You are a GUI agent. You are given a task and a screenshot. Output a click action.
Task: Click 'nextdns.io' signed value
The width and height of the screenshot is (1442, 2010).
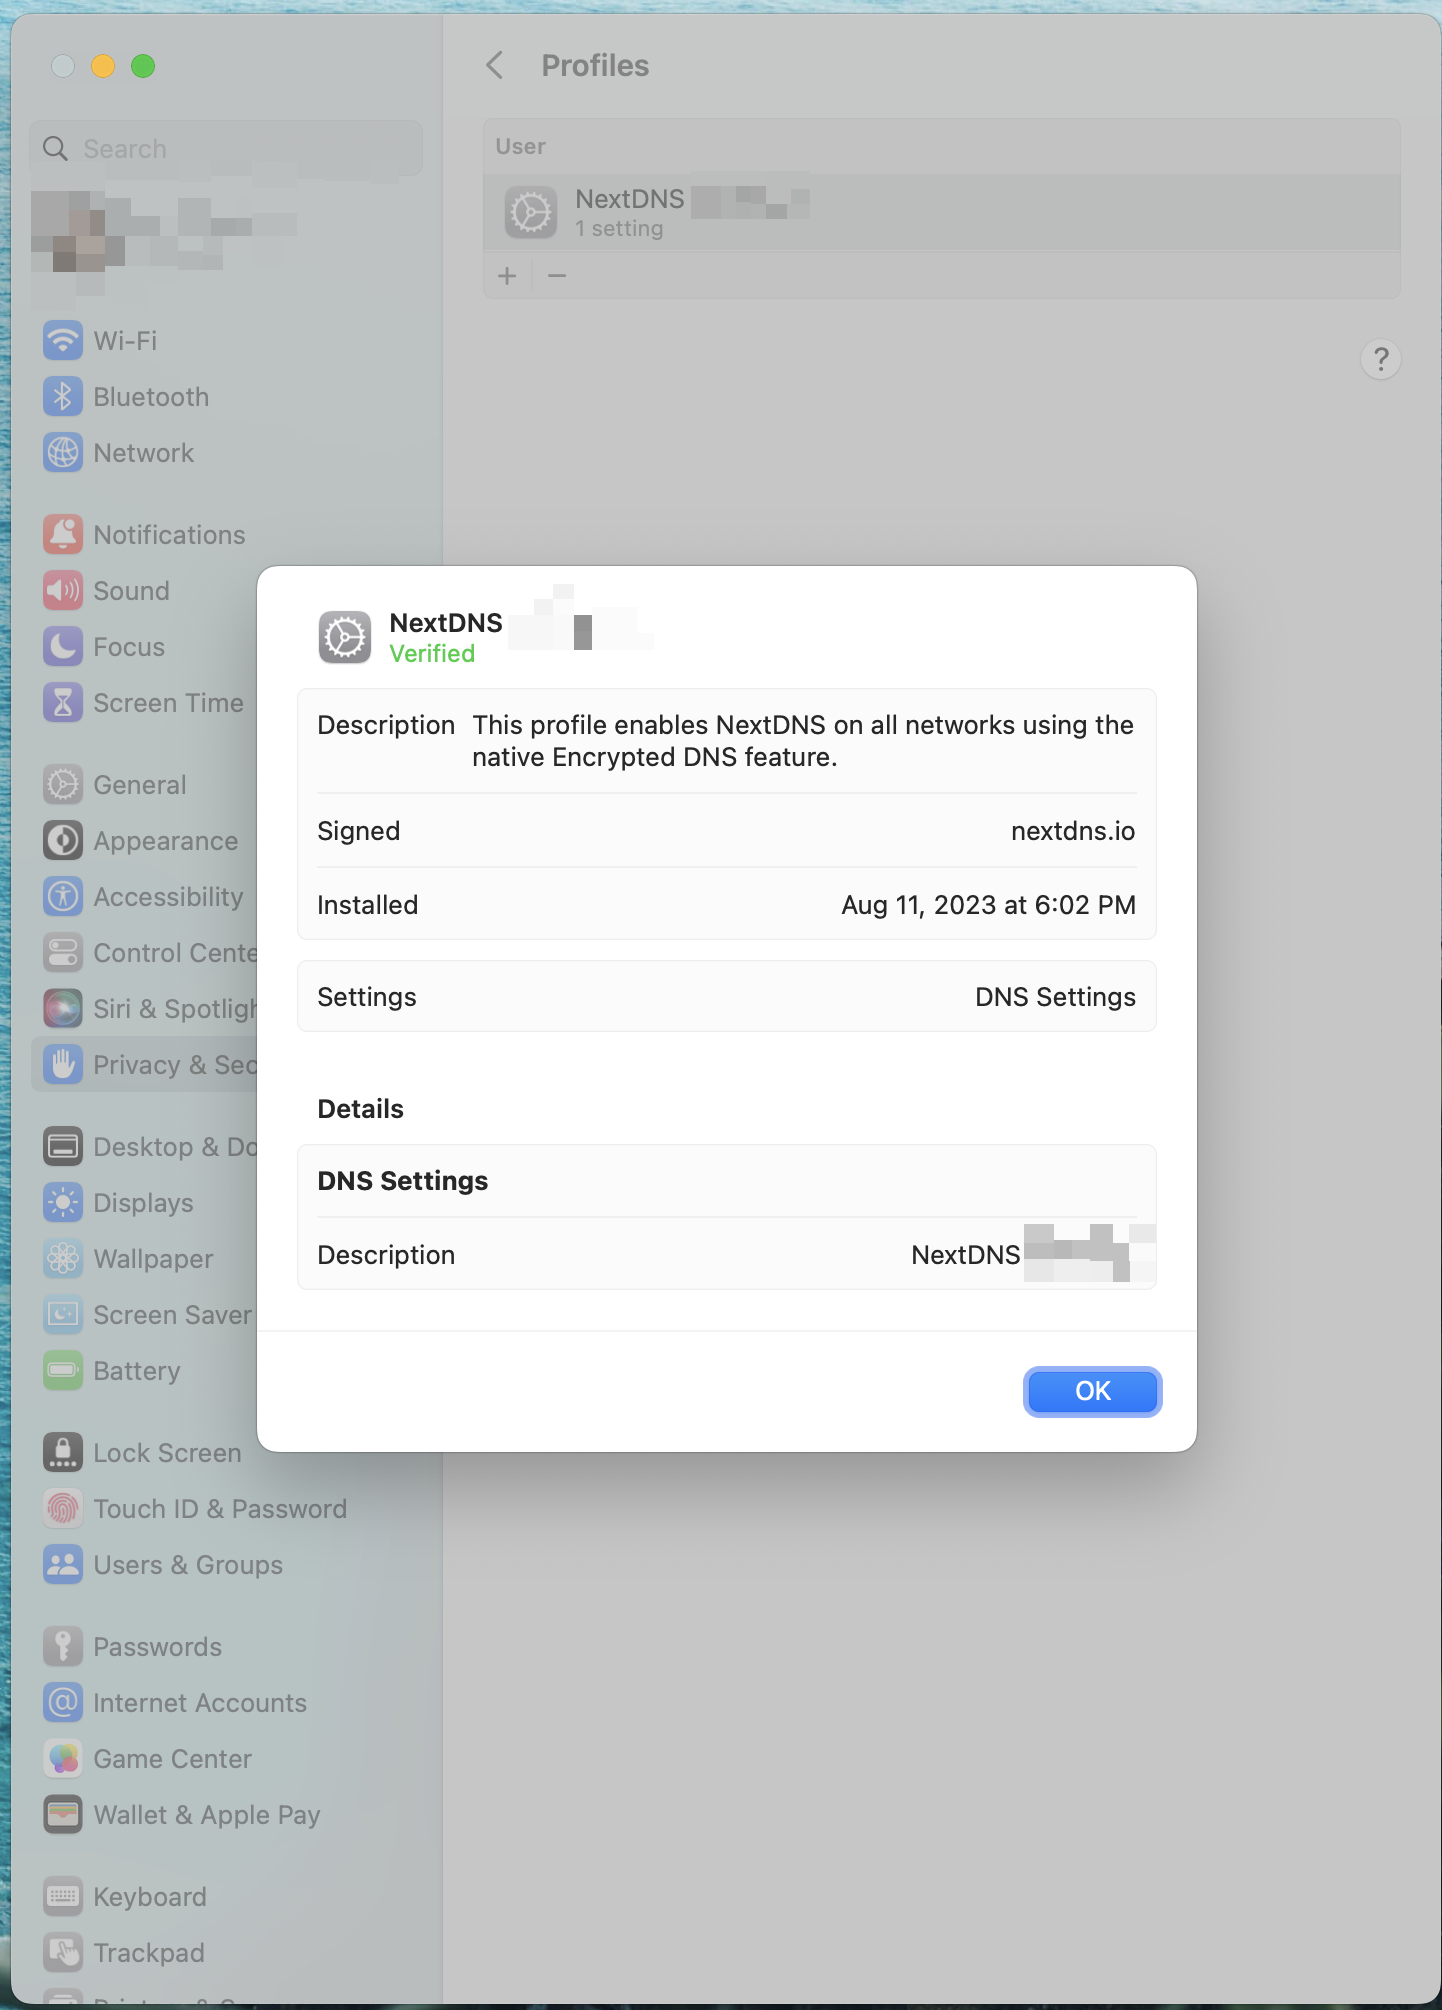[x=1073, y=831]
